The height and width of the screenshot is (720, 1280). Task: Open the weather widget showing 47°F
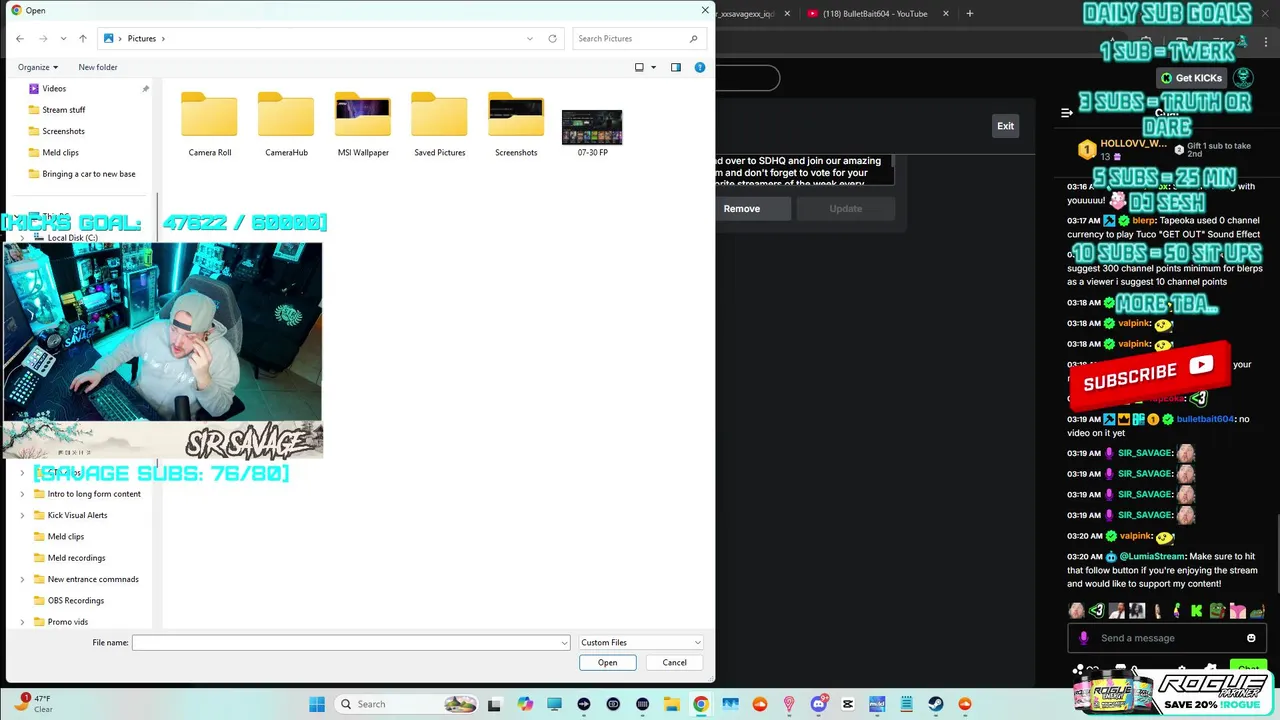pyautogui.click(x=32, y=703)
